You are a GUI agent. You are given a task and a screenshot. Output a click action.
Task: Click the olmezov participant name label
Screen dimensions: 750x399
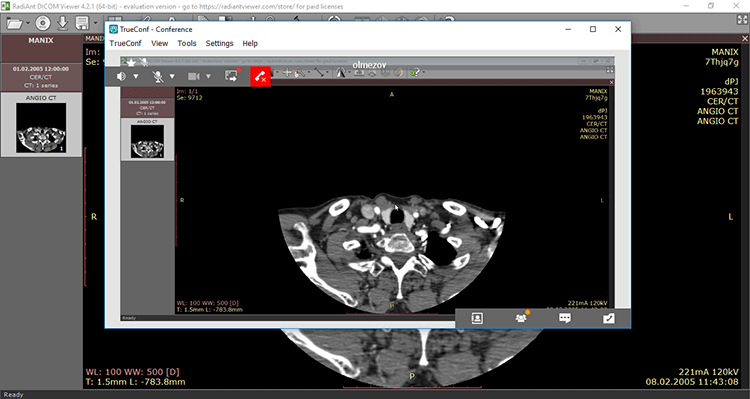coord(369,65)
